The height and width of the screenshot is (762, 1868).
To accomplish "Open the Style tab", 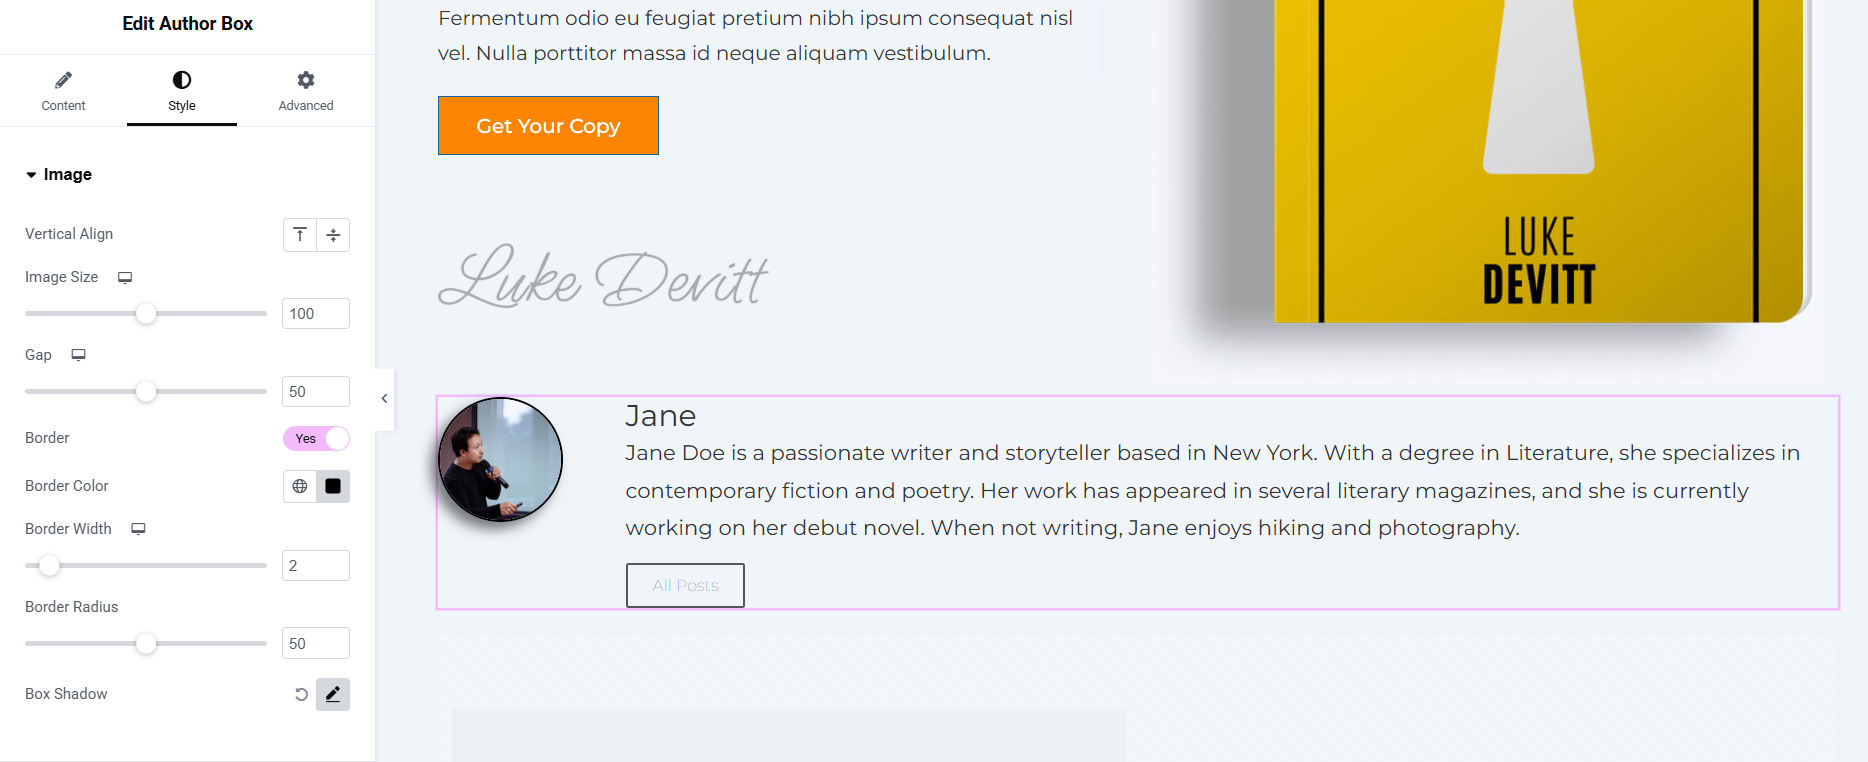I will [182, 91].
